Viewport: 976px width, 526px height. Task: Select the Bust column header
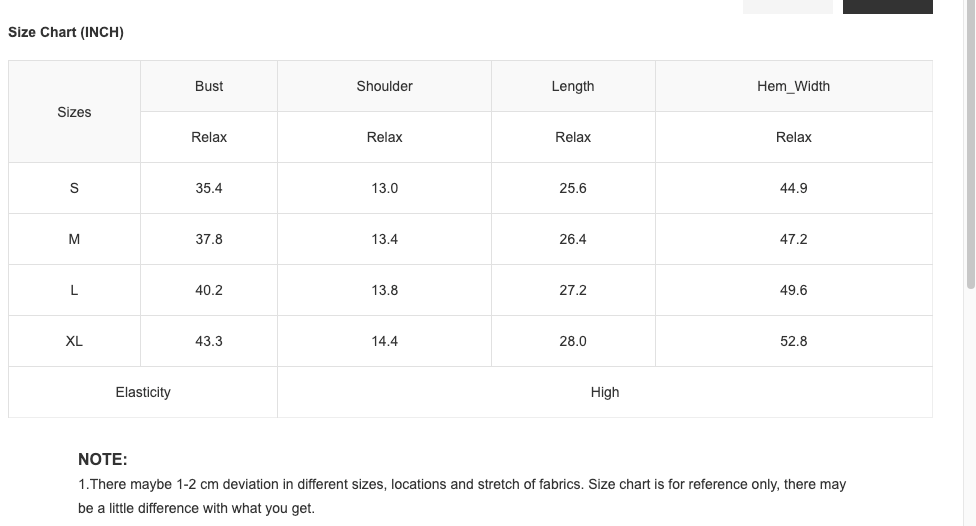point(209,86)
